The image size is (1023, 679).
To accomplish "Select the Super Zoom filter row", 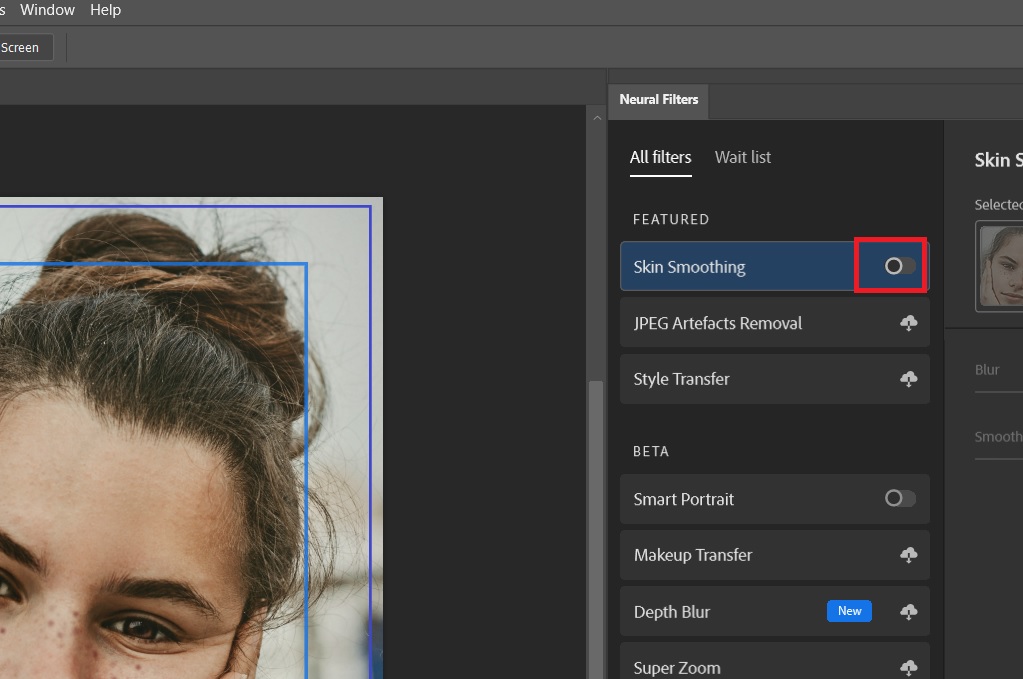I will click(774, 661).
